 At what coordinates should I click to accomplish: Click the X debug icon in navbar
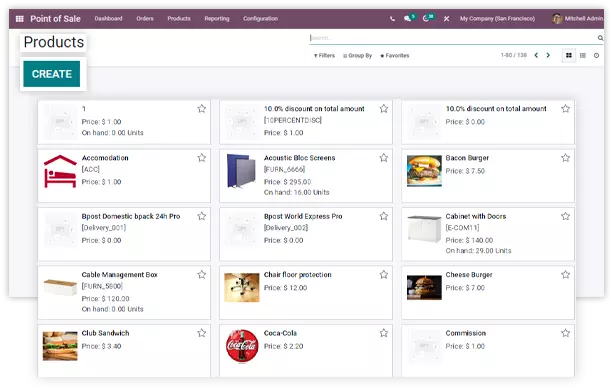point(446,18)
